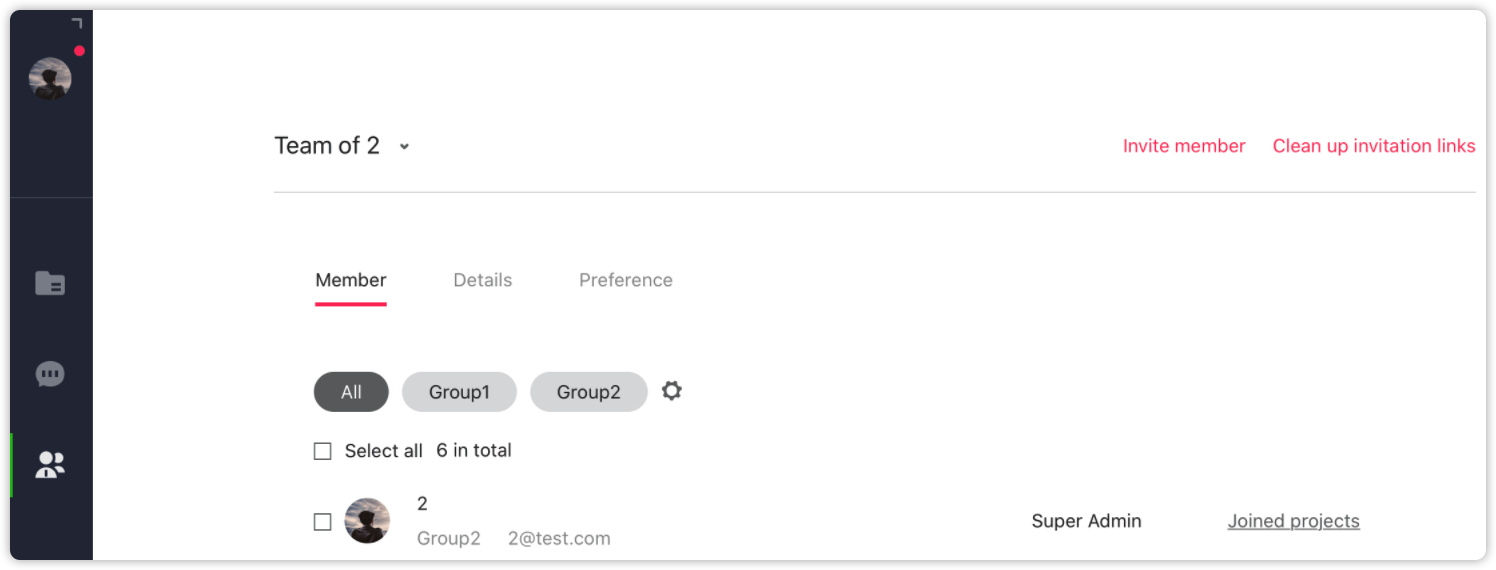Check the Select all checkbox
This screenshot has height=570, width=1496.
pos(322,451)
